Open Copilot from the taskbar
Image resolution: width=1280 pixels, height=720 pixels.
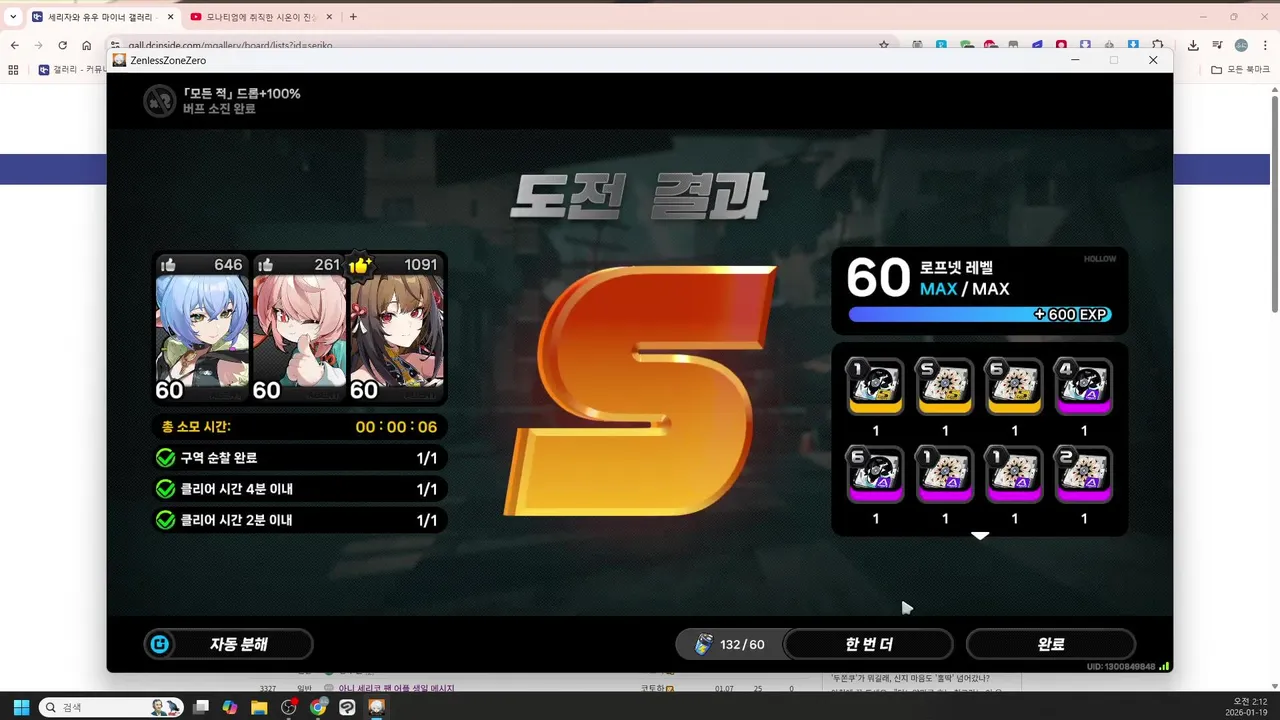tap(230, 707)
